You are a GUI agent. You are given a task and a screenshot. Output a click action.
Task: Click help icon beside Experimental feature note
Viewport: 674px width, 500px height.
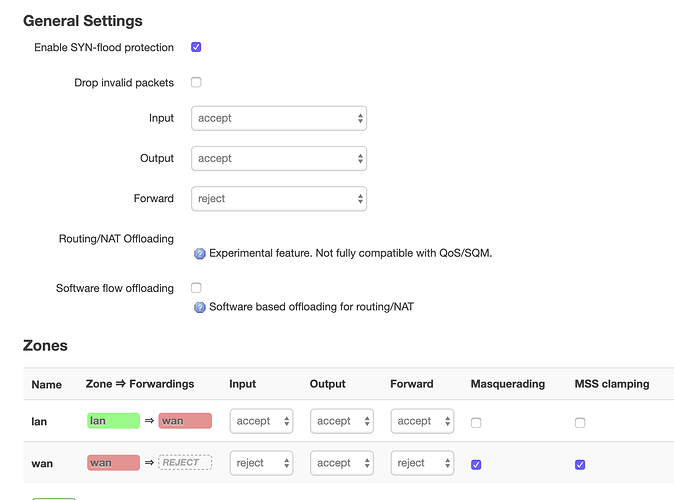(199, 254)
